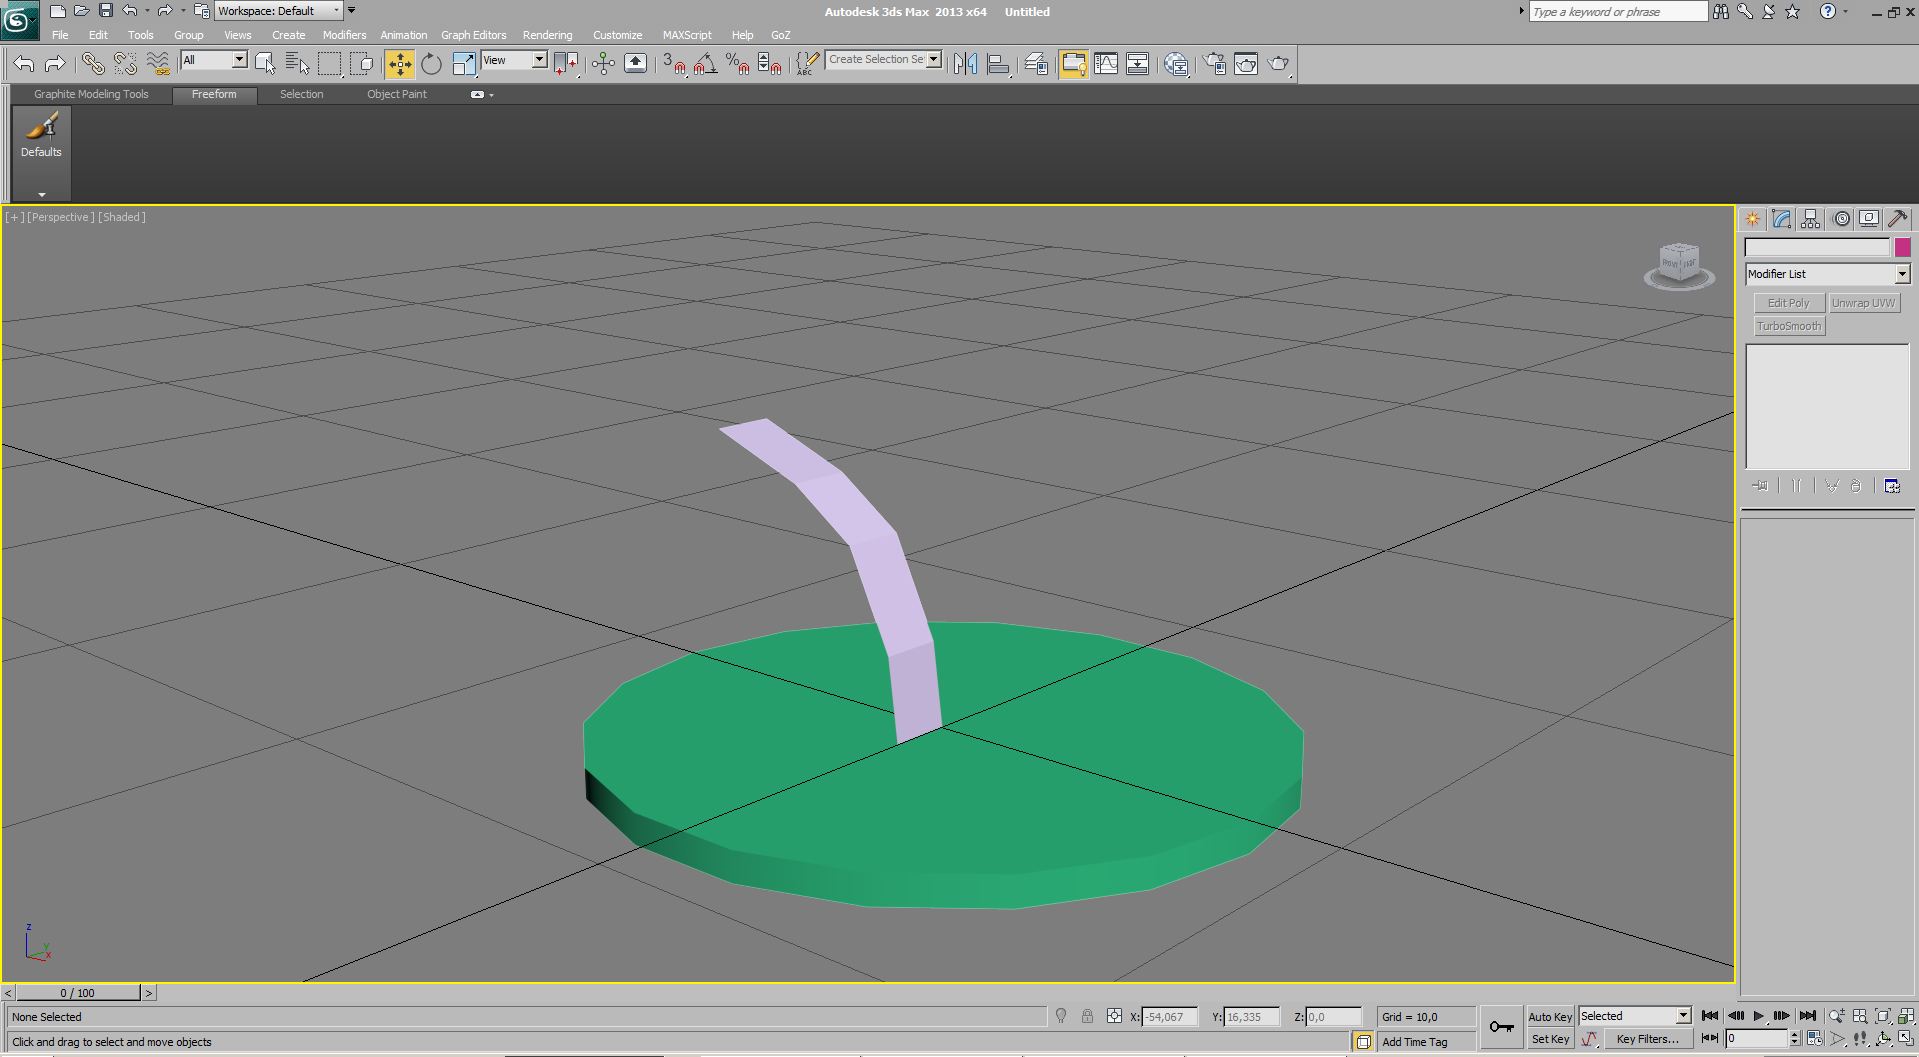Switch to the Create command panel
This screenshot has width=1919, height=1057.
[x=1752, y=219]
